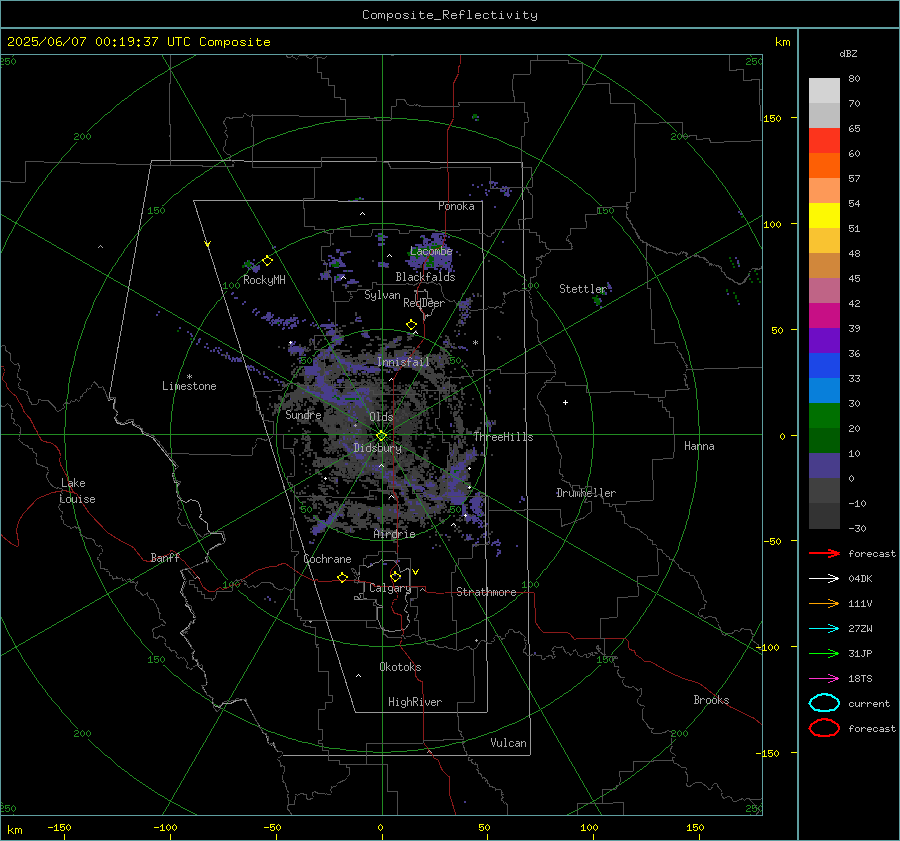The width and height of the screenshot is (900, 841).
Task: Click the RockyMH label
Action: coord(264,280)
